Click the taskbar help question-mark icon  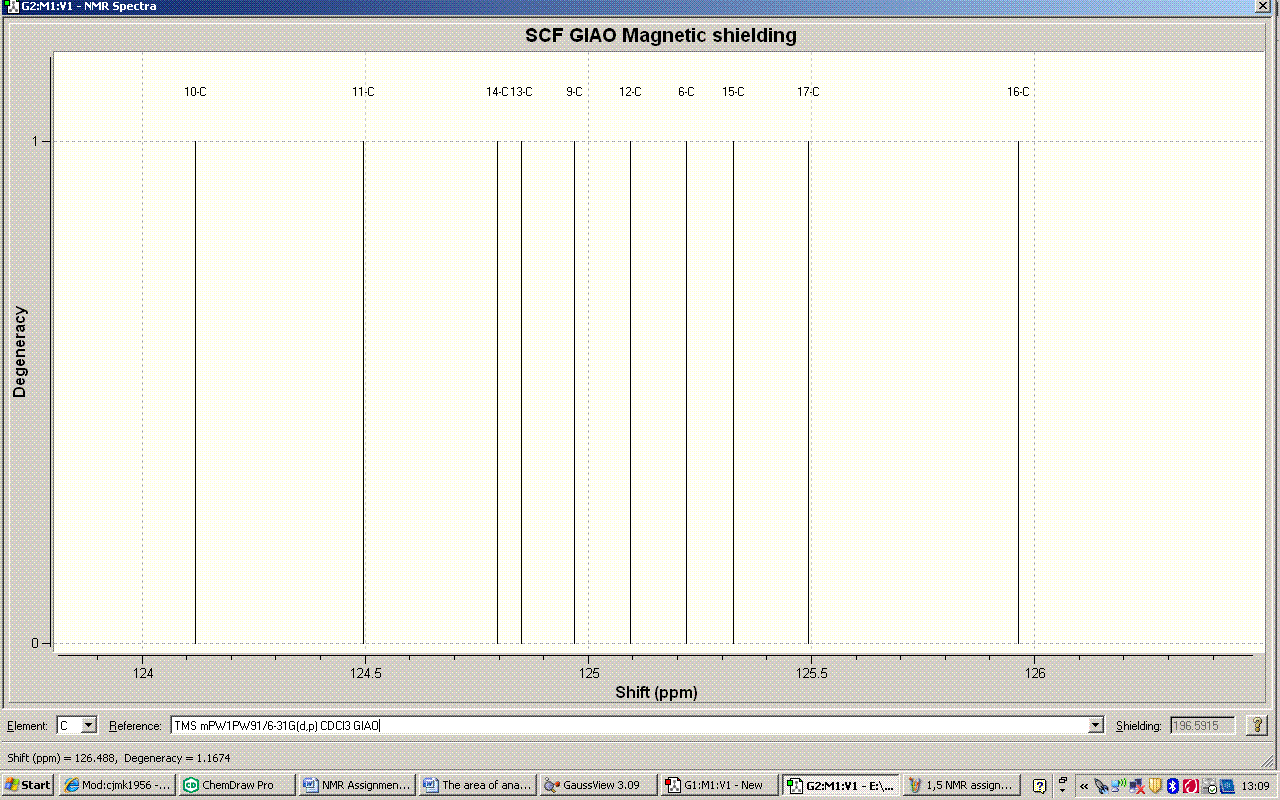click(1039, 785)
